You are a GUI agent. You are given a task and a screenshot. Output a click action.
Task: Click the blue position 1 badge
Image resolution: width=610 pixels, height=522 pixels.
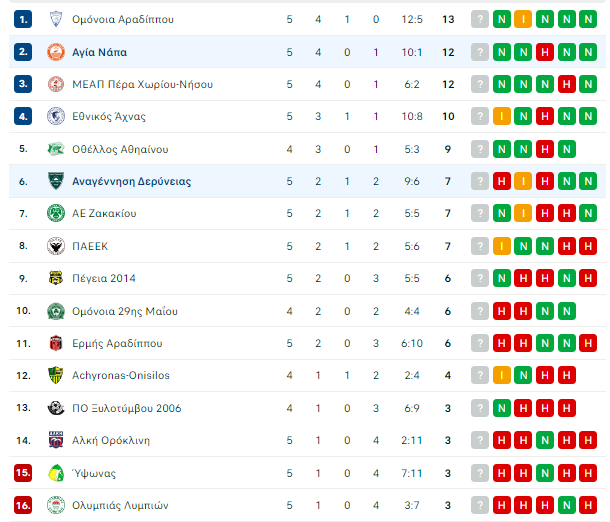[24, 19]
